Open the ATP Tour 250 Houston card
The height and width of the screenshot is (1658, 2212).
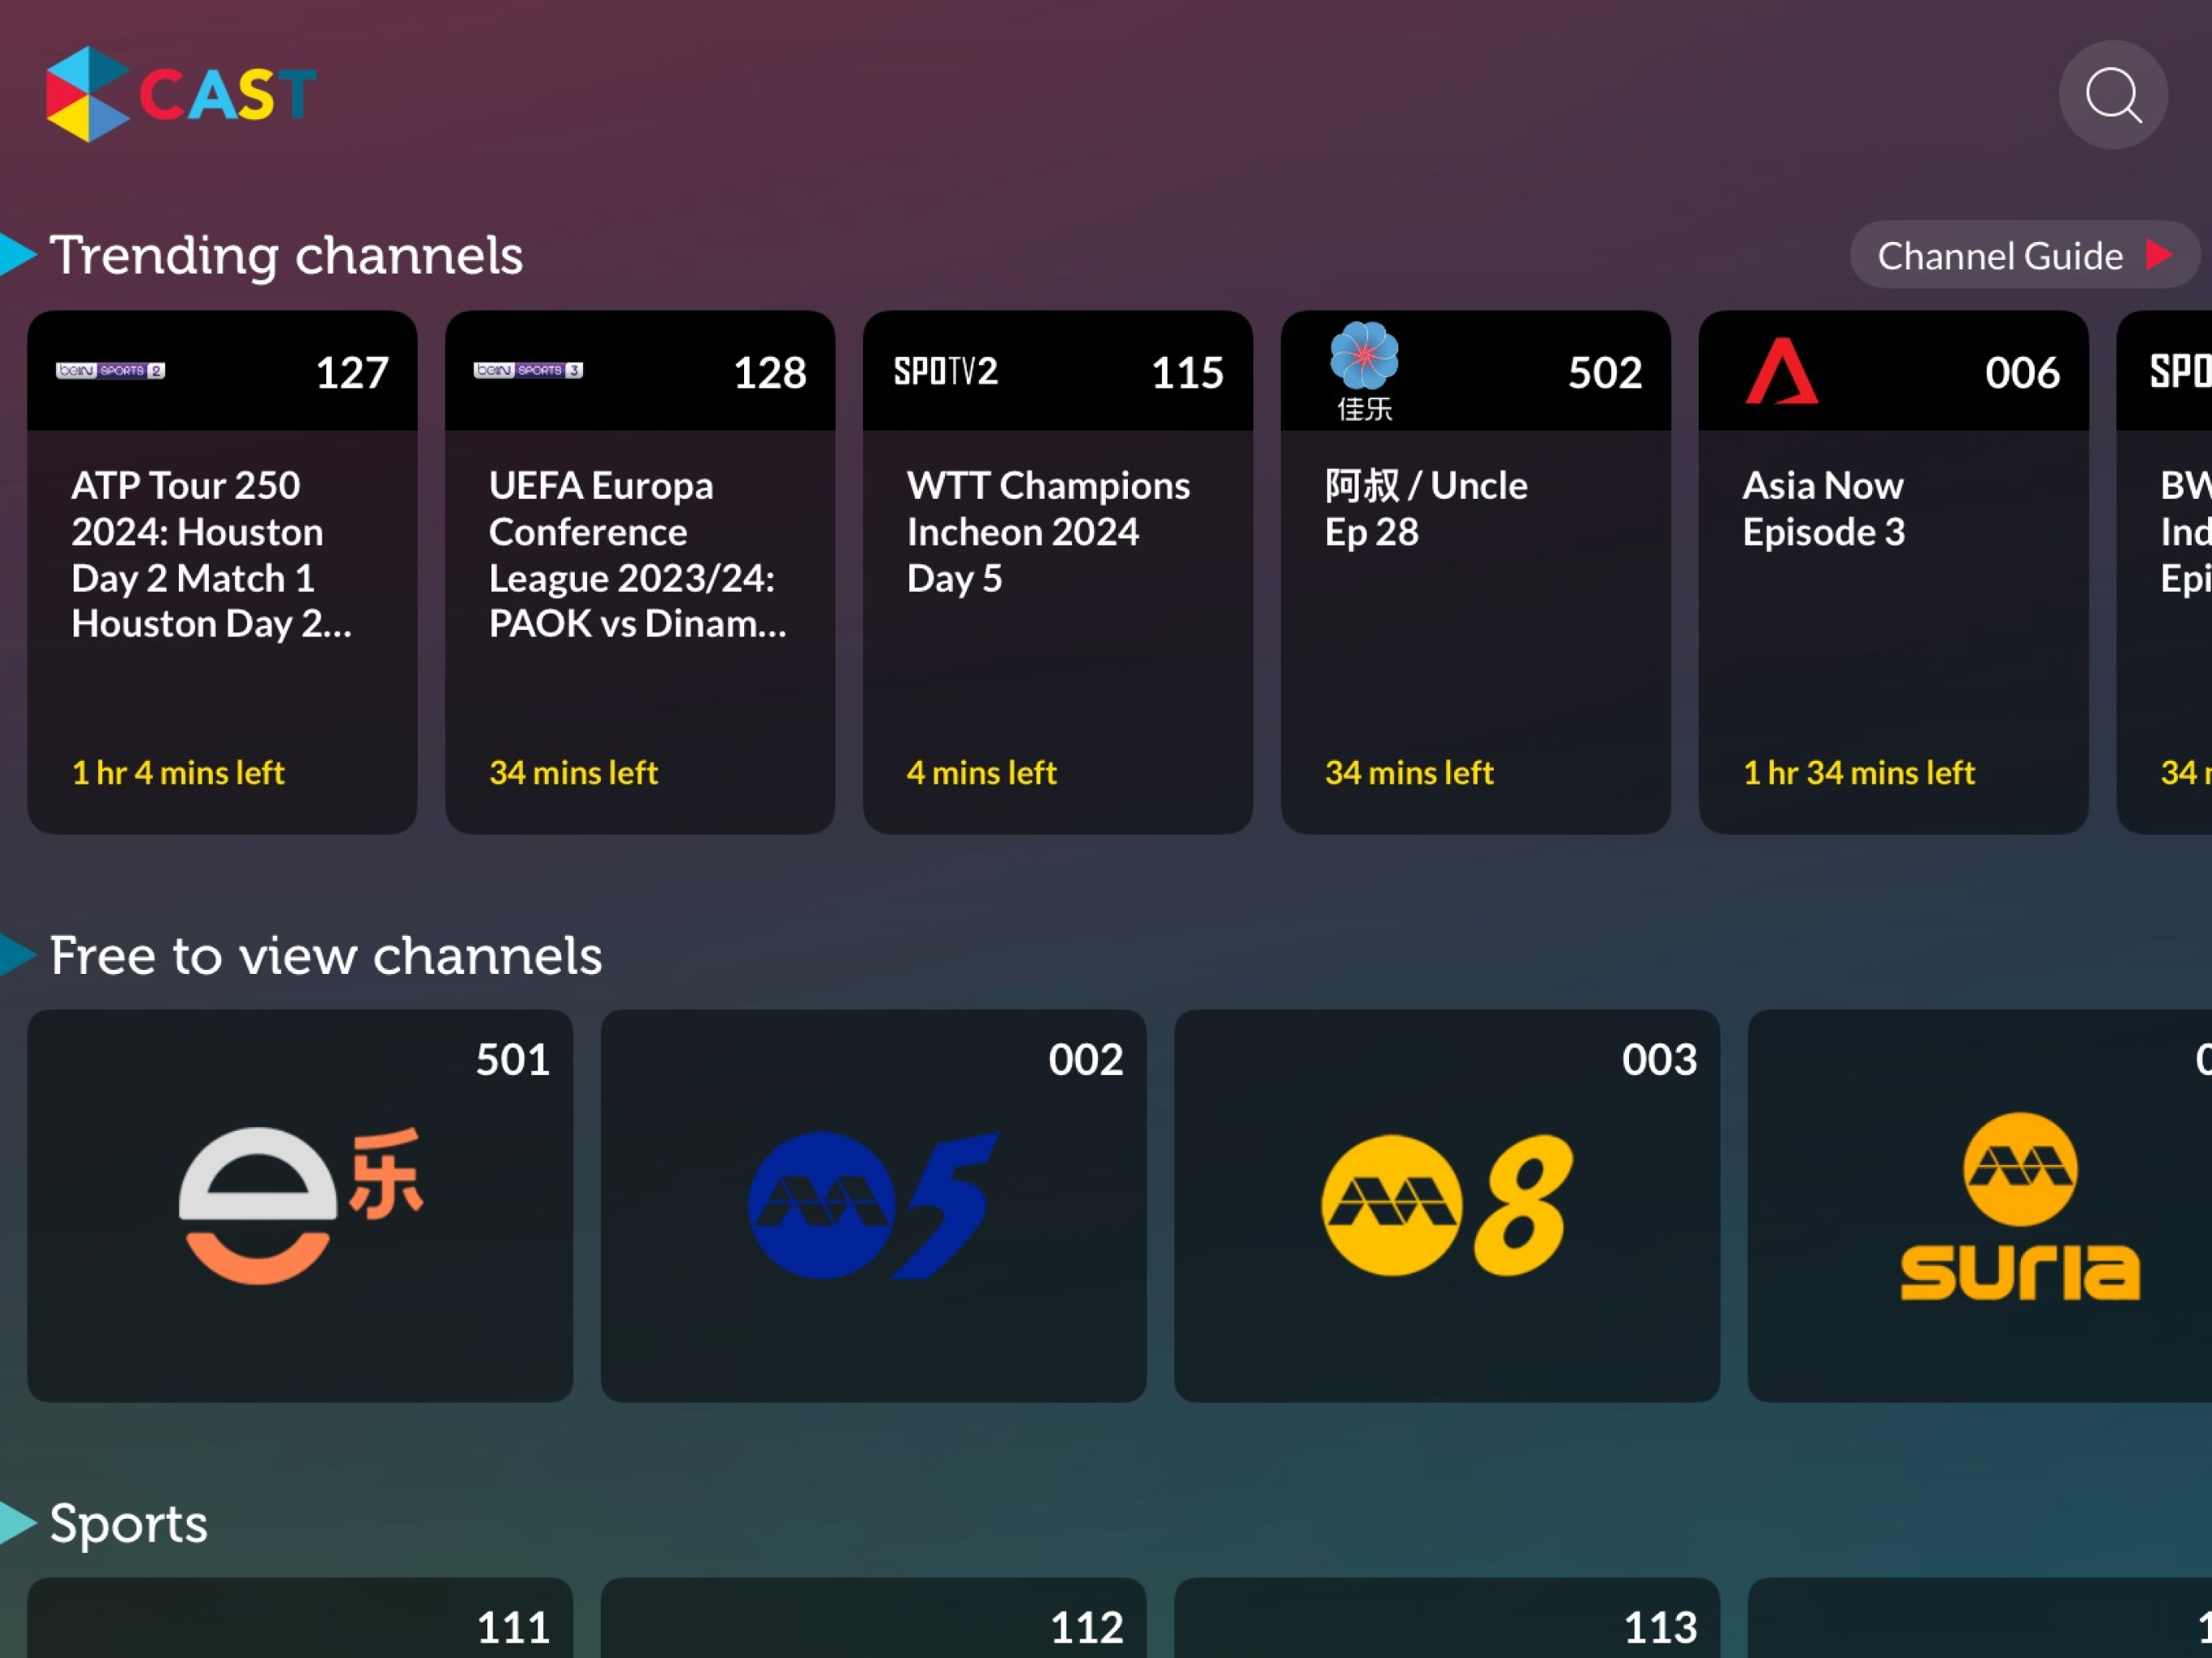coord(222,572)
